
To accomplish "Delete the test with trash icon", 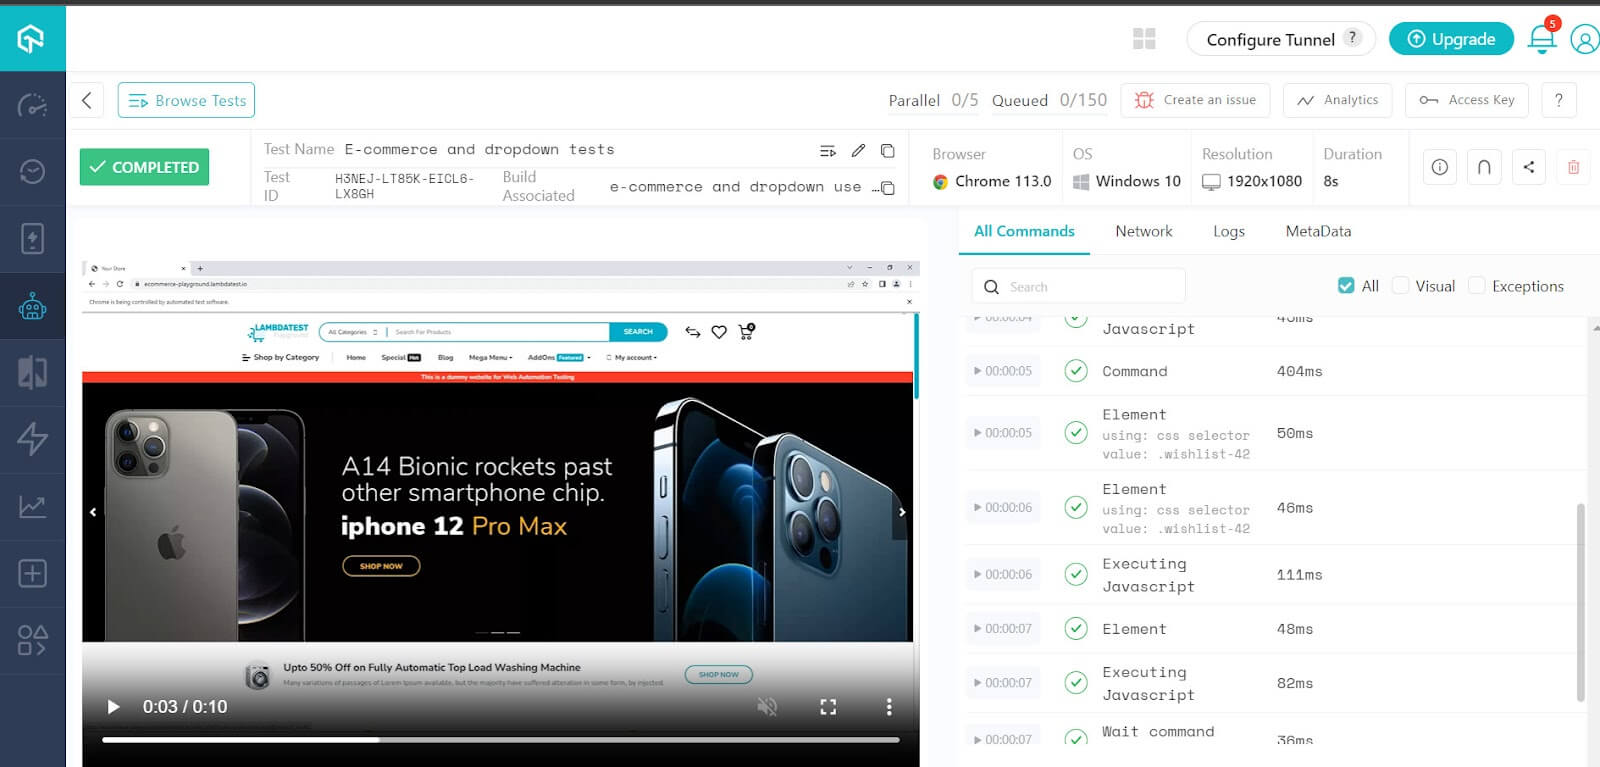I will 1573,167.
